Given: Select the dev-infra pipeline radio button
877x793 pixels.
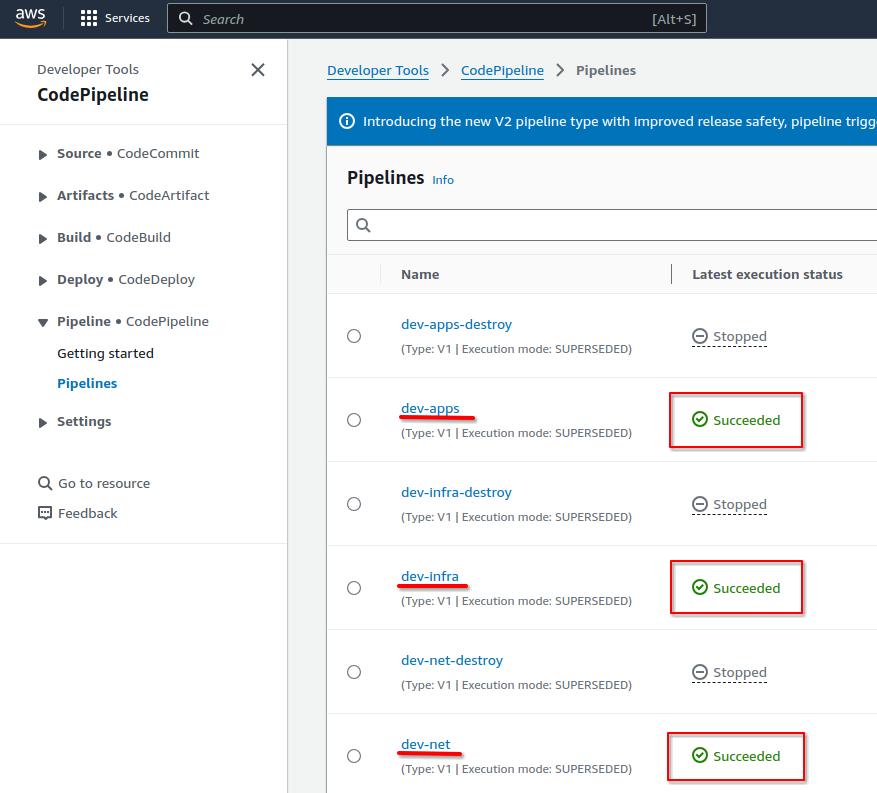Looking at the screenshot, I should tap(354, 588).
